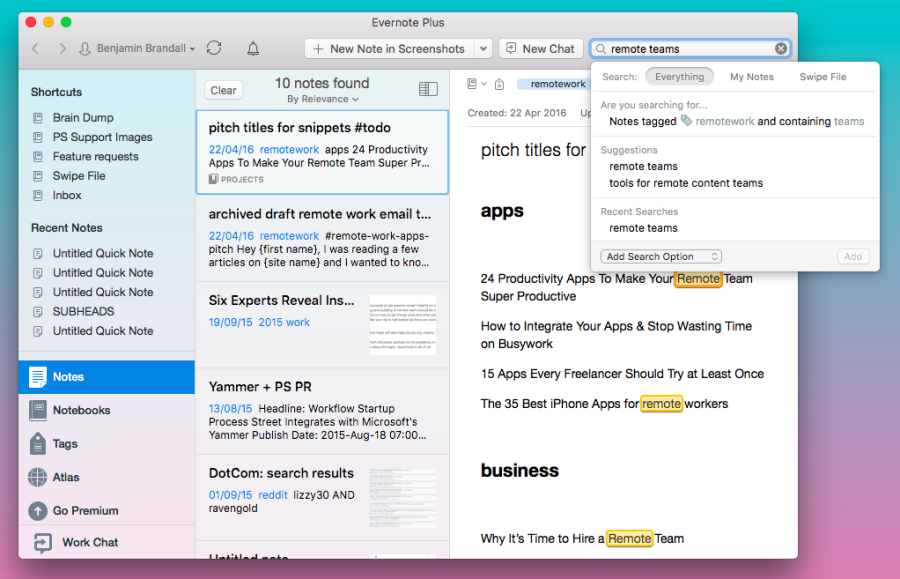Open the Add Search Option dropdown
Screen dimensions: 900x579
click(661, 257)
